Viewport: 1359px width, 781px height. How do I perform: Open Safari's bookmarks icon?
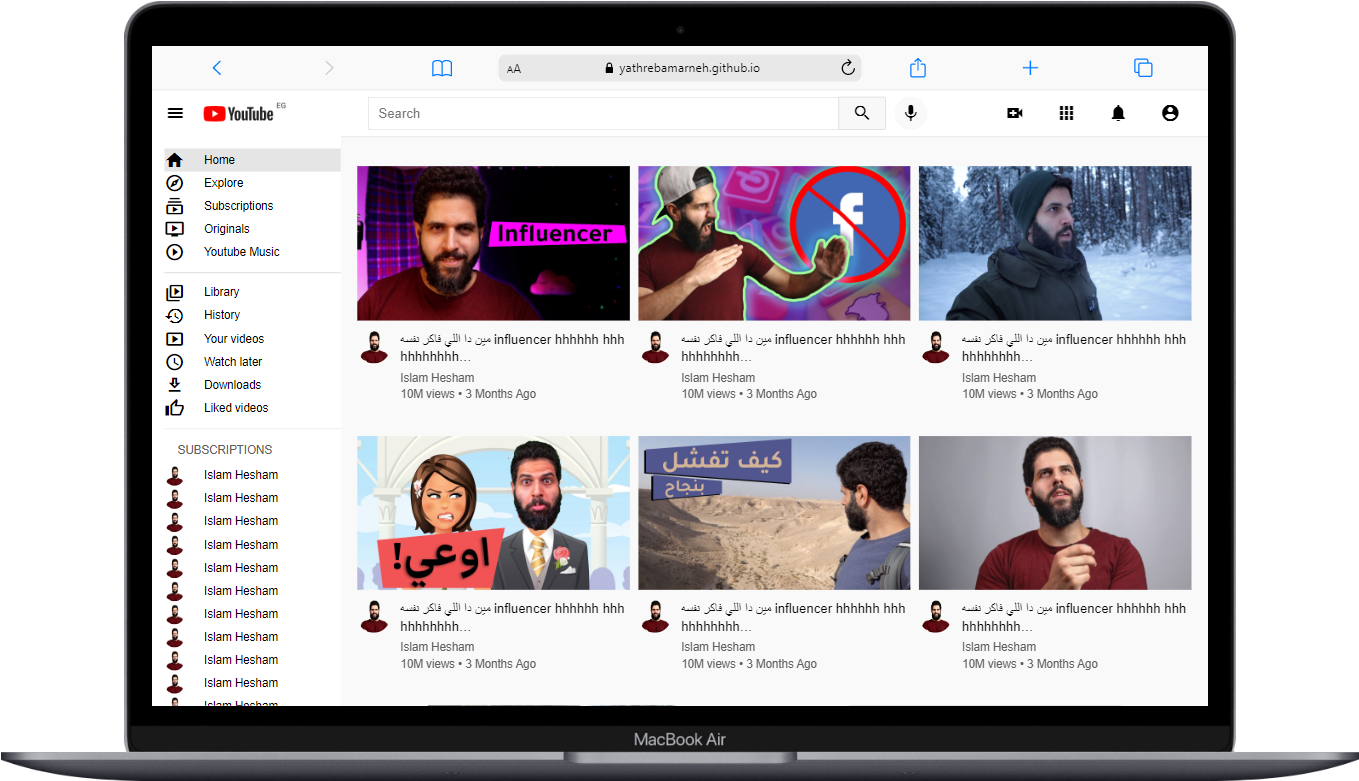tap(441, 67)
